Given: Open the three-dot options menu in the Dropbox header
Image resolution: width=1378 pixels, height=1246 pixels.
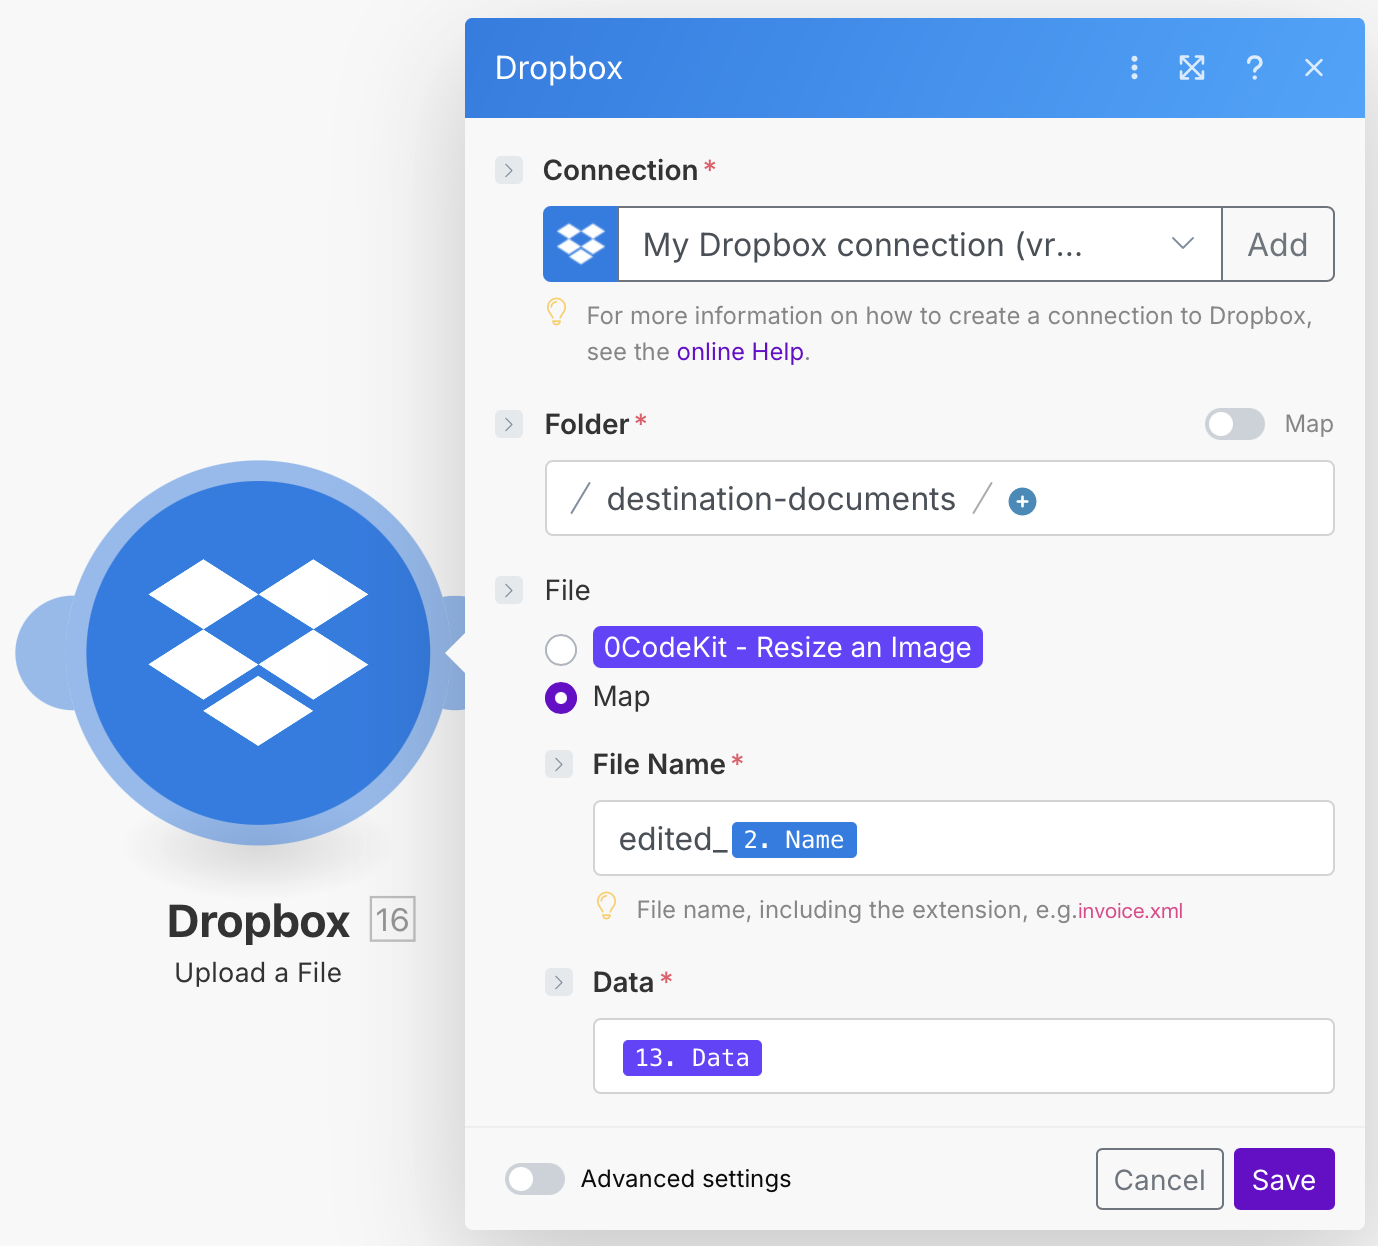Looking at the screenshot, I should [x=1134, y=67].
